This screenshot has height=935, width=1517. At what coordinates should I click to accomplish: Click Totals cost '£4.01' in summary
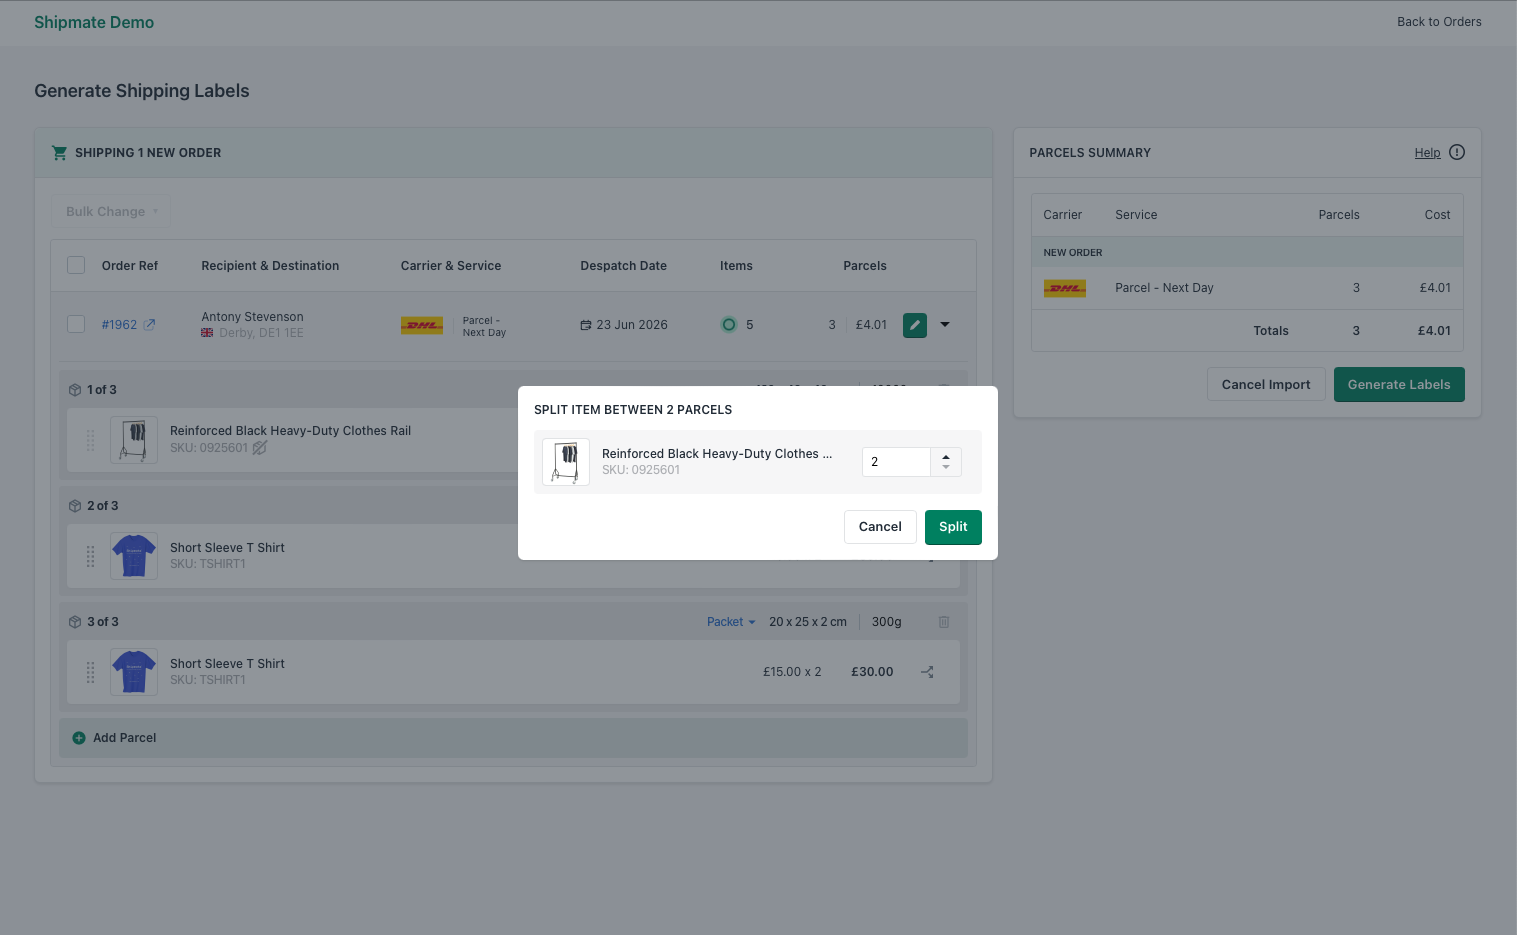[x=1434, y=331]
